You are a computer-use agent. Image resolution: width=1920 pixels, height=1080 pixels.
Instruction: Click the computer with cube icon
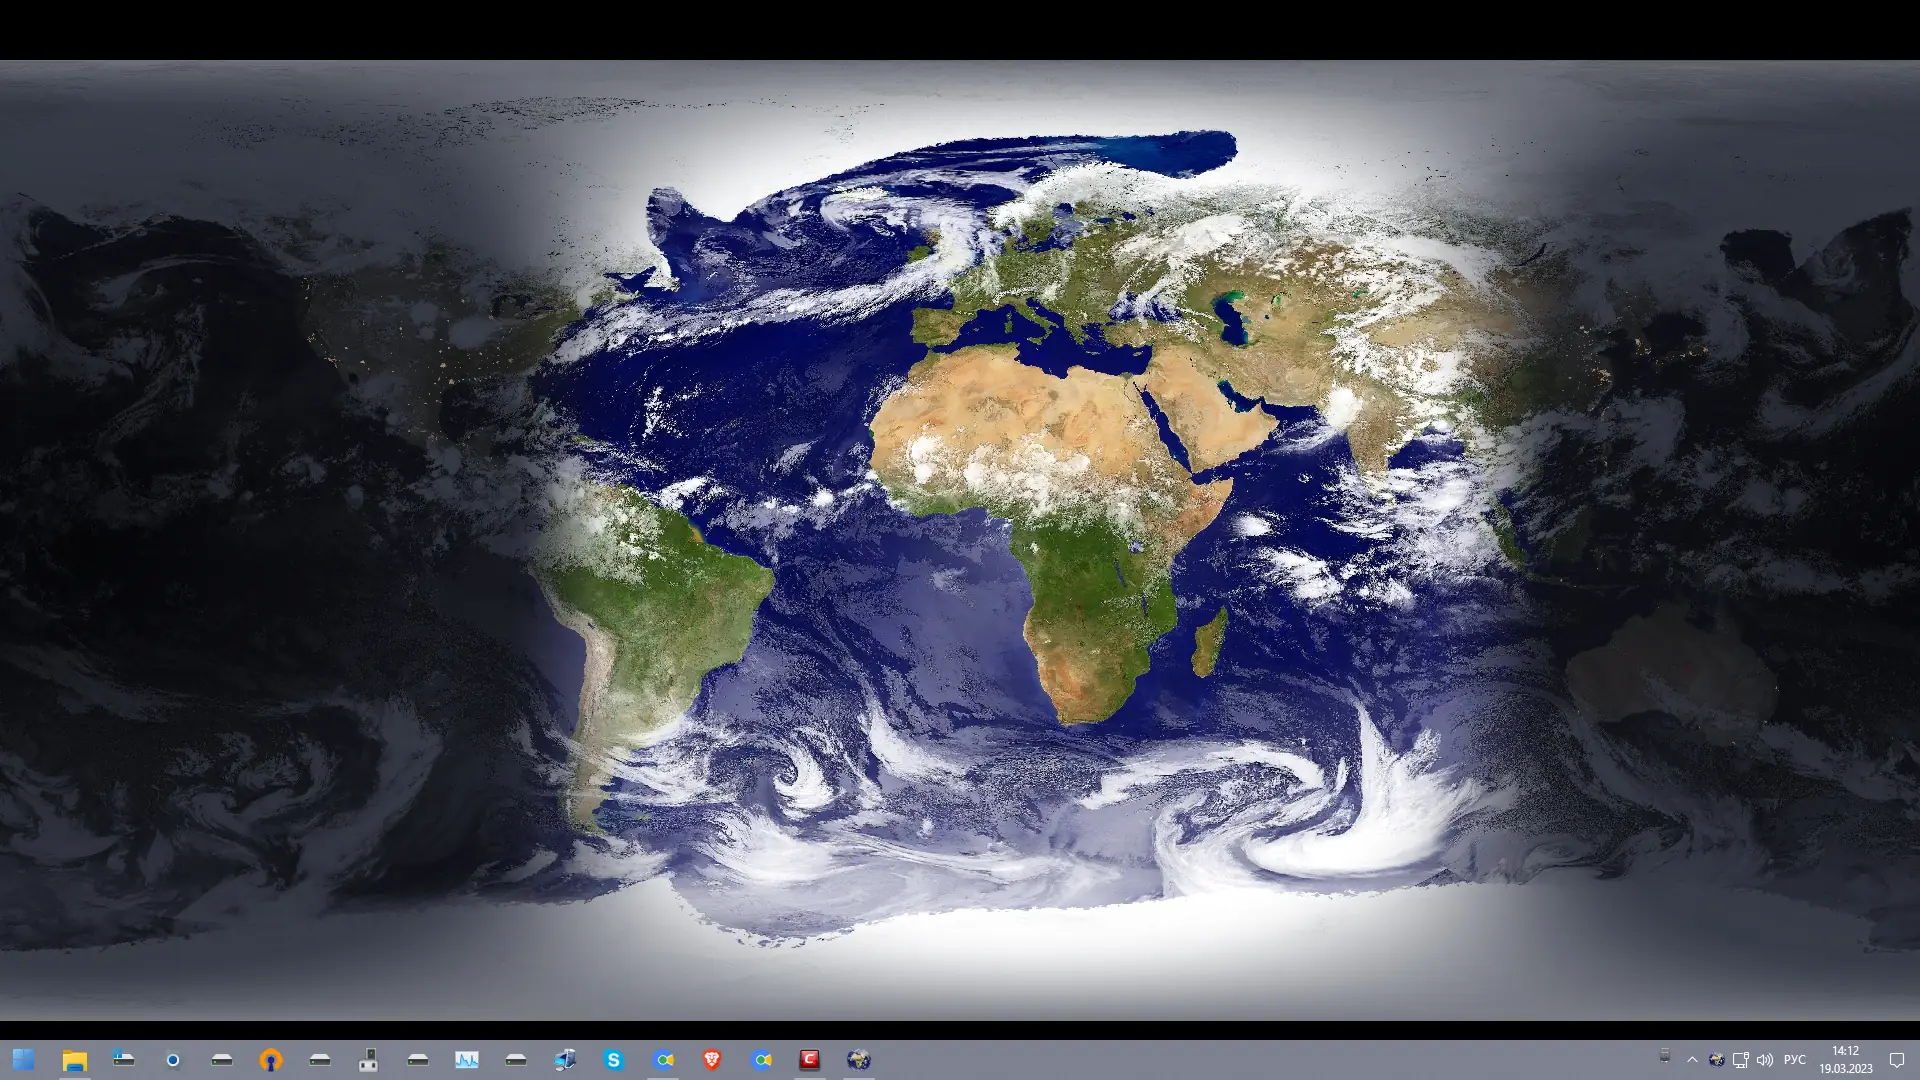tap(565, 1059)
